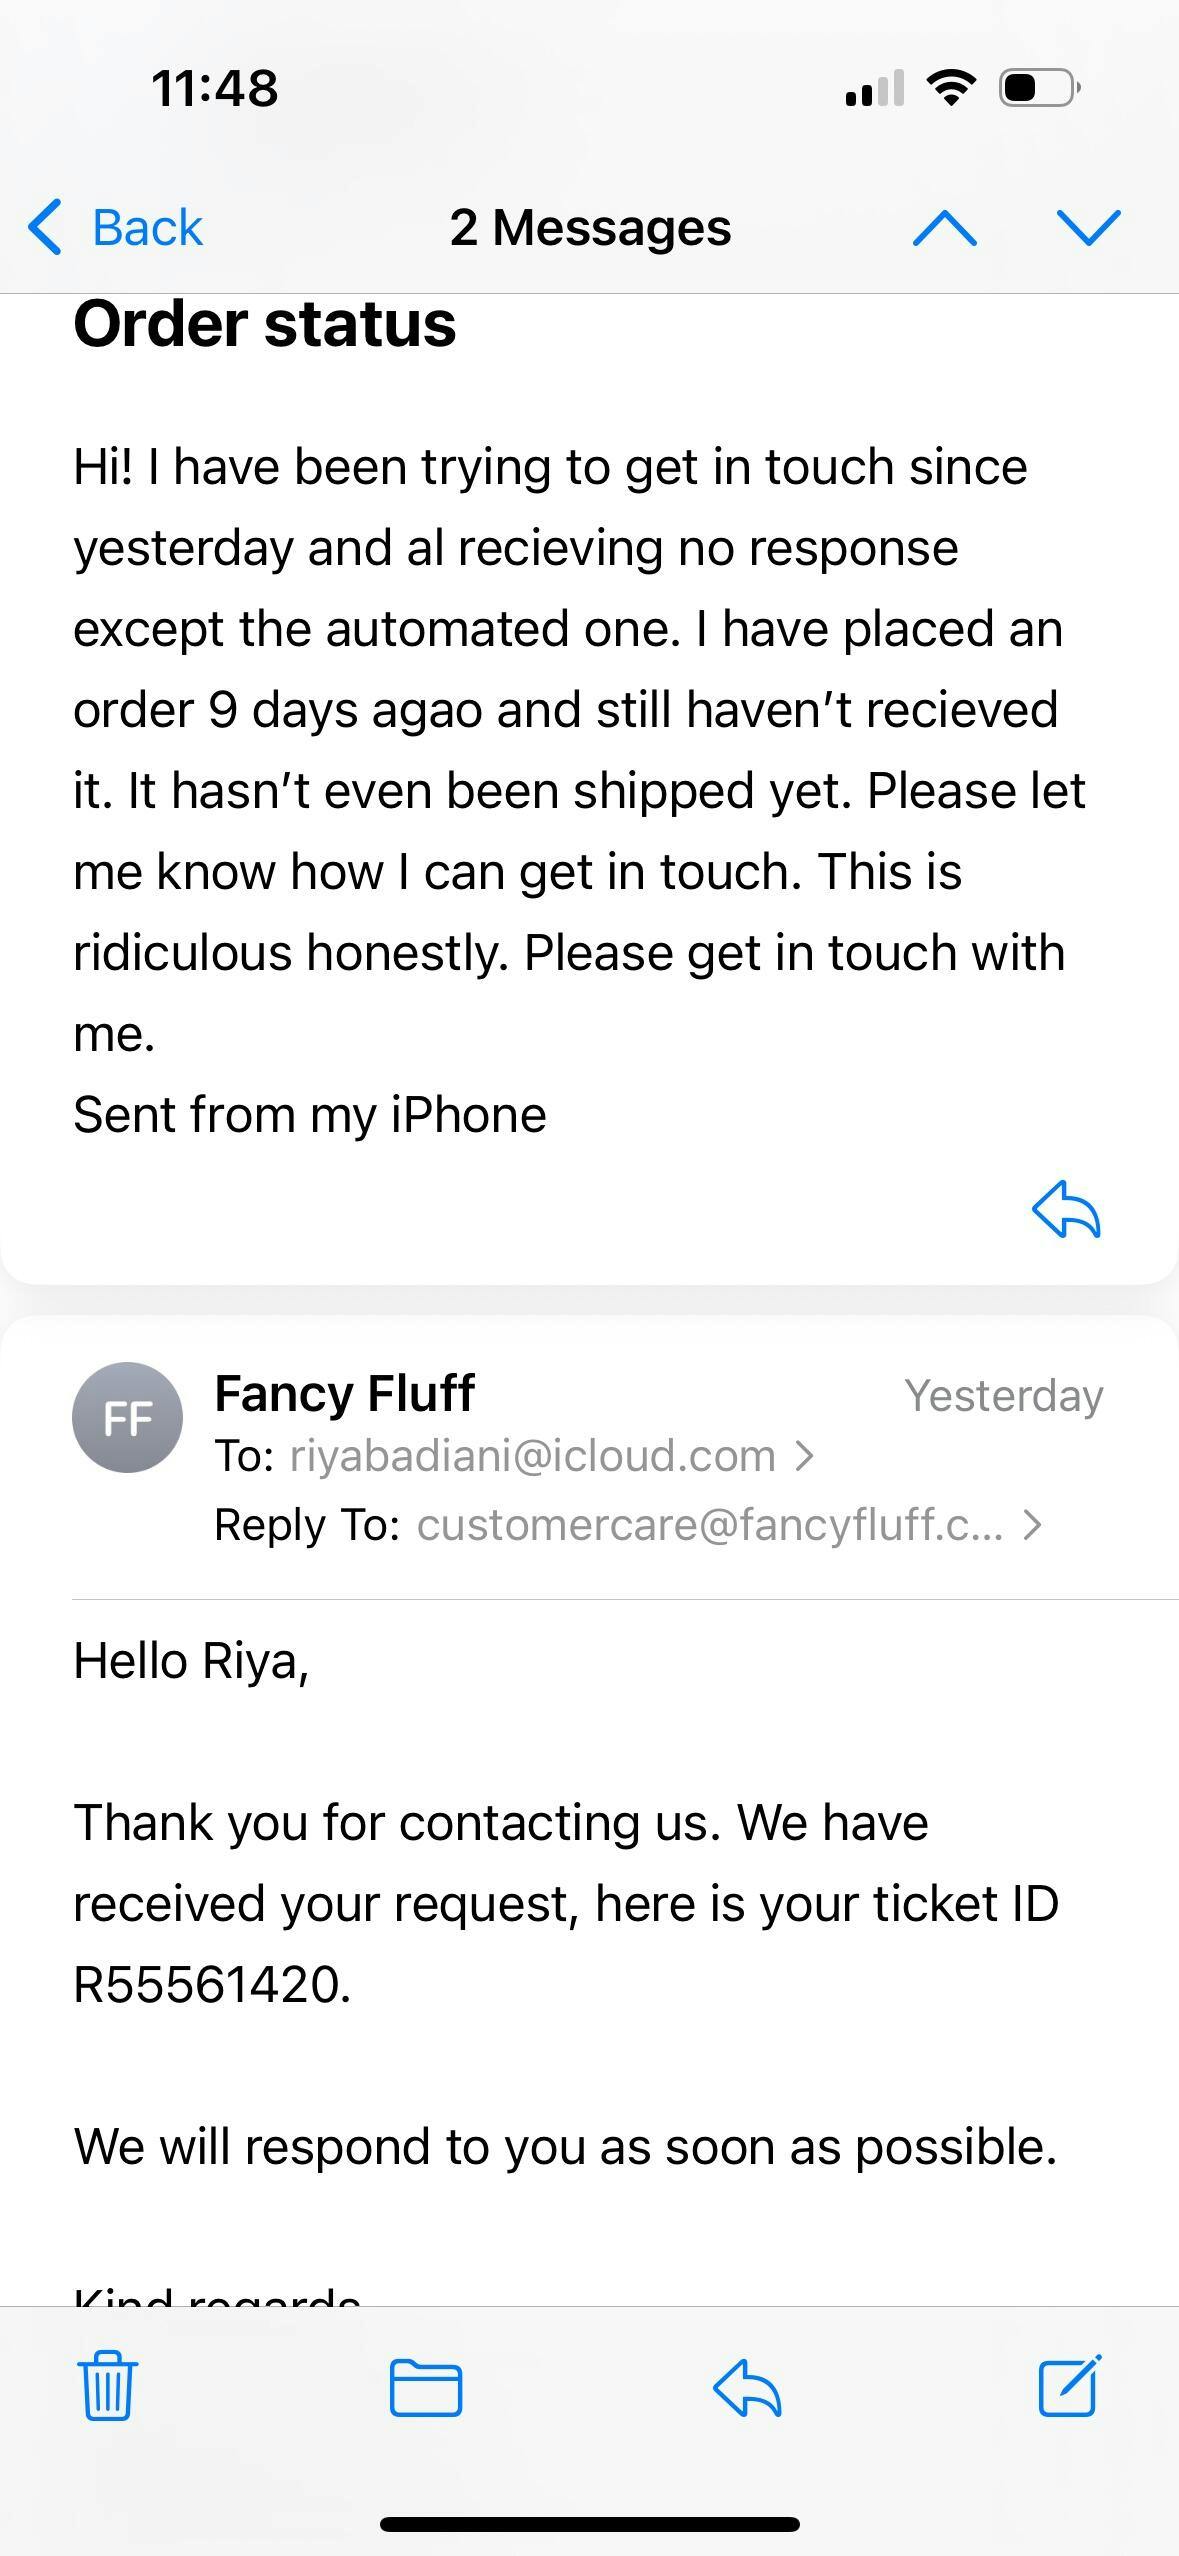
Task: Go to next message with down arrow
Action: coord(1088,228)
